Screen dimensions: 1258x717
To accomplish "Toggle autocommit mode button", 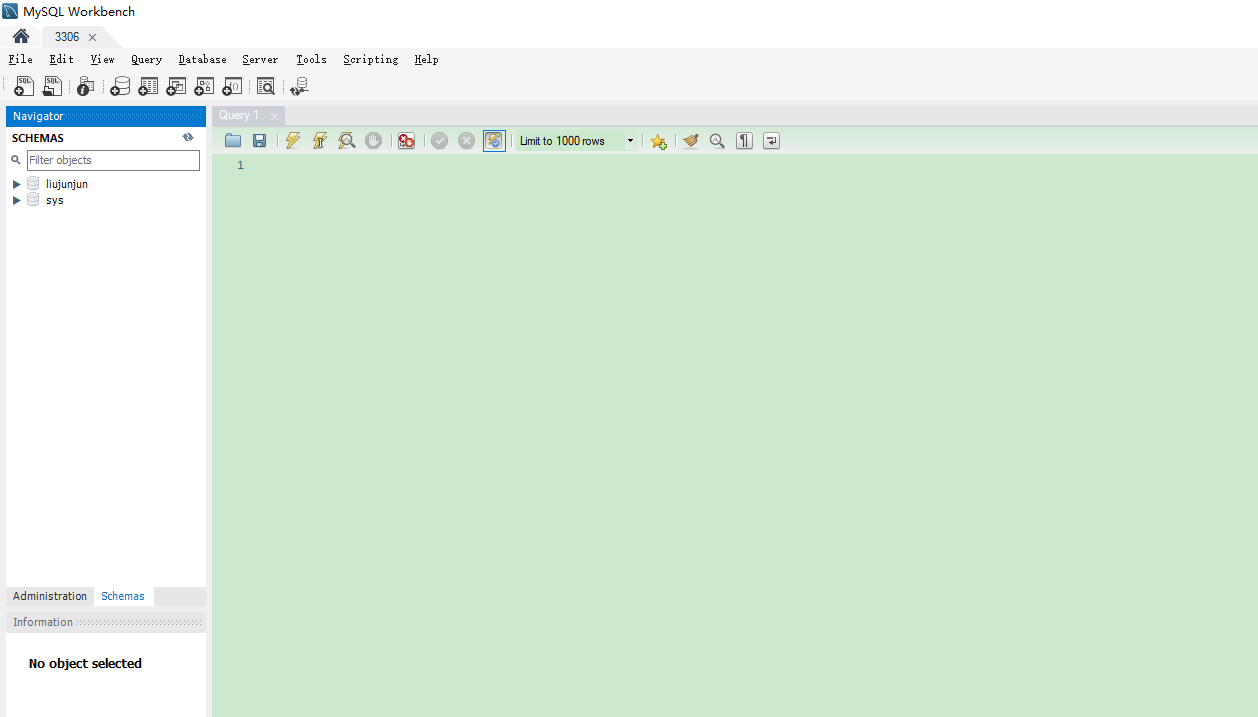I will (494, 141).
